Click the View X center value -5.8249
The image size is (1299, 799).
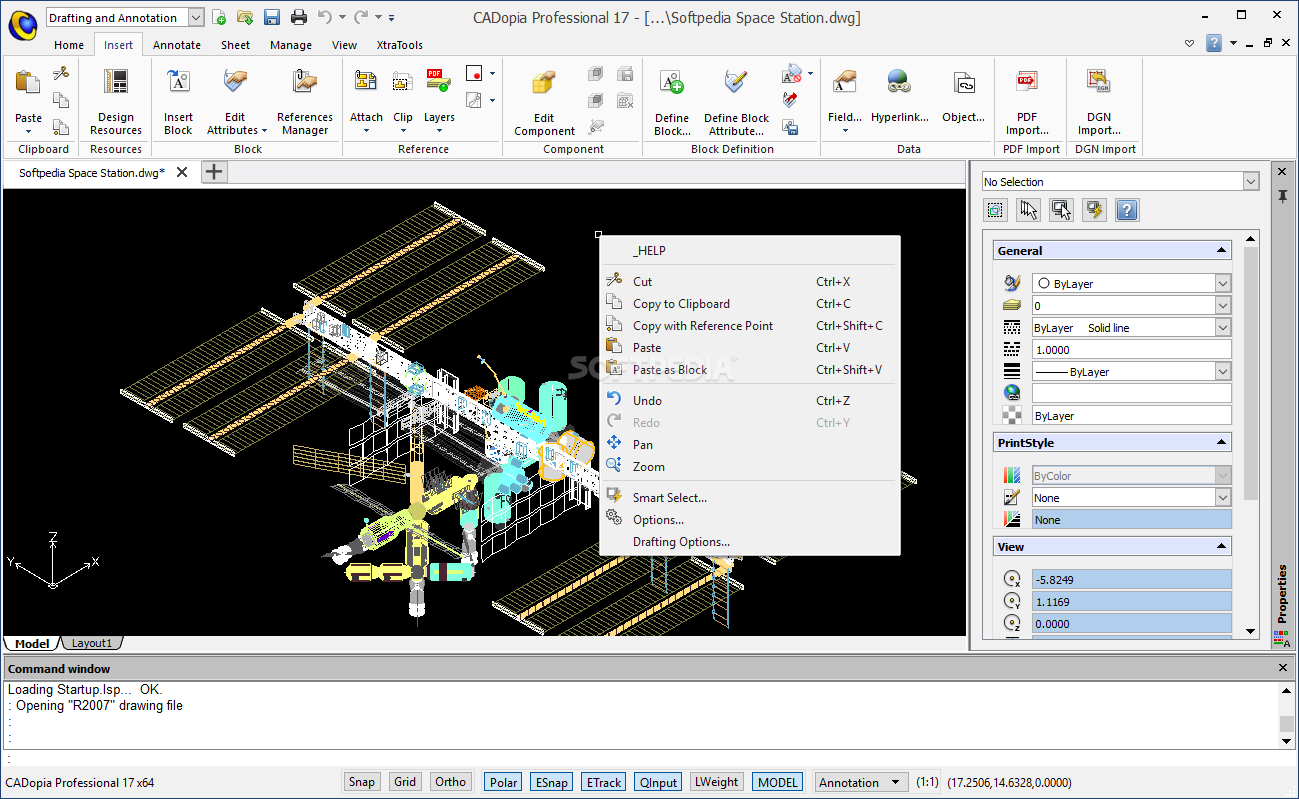(x=1130, y=579)
